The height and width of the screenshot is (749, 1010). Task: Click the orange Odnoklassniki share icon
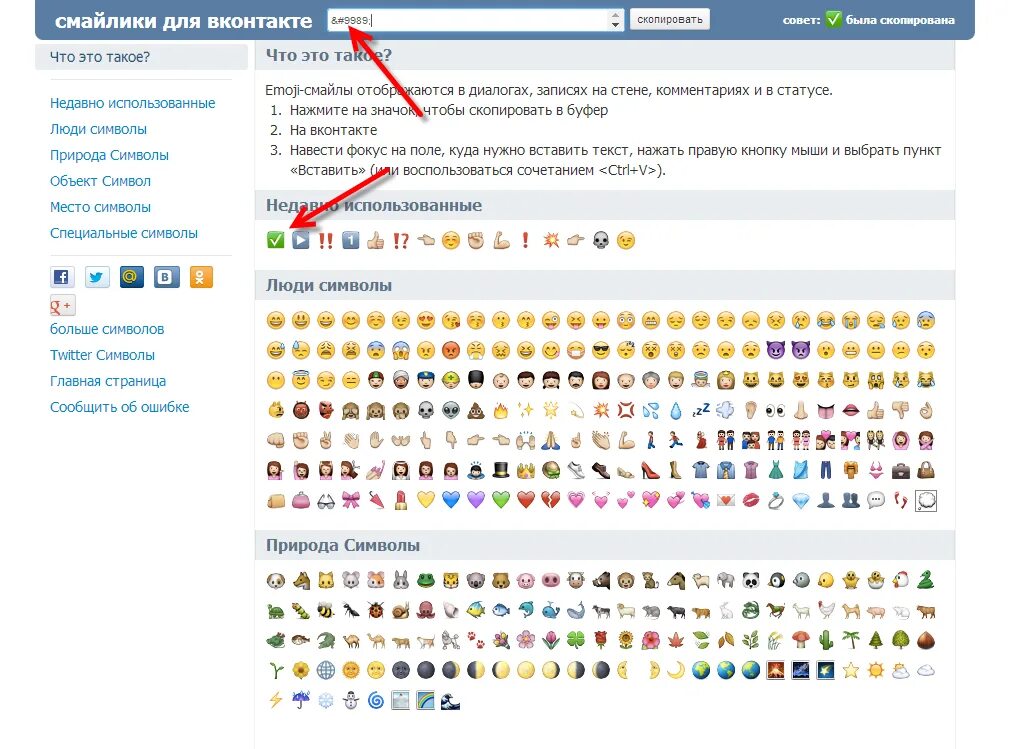click(x=201, y=277)
